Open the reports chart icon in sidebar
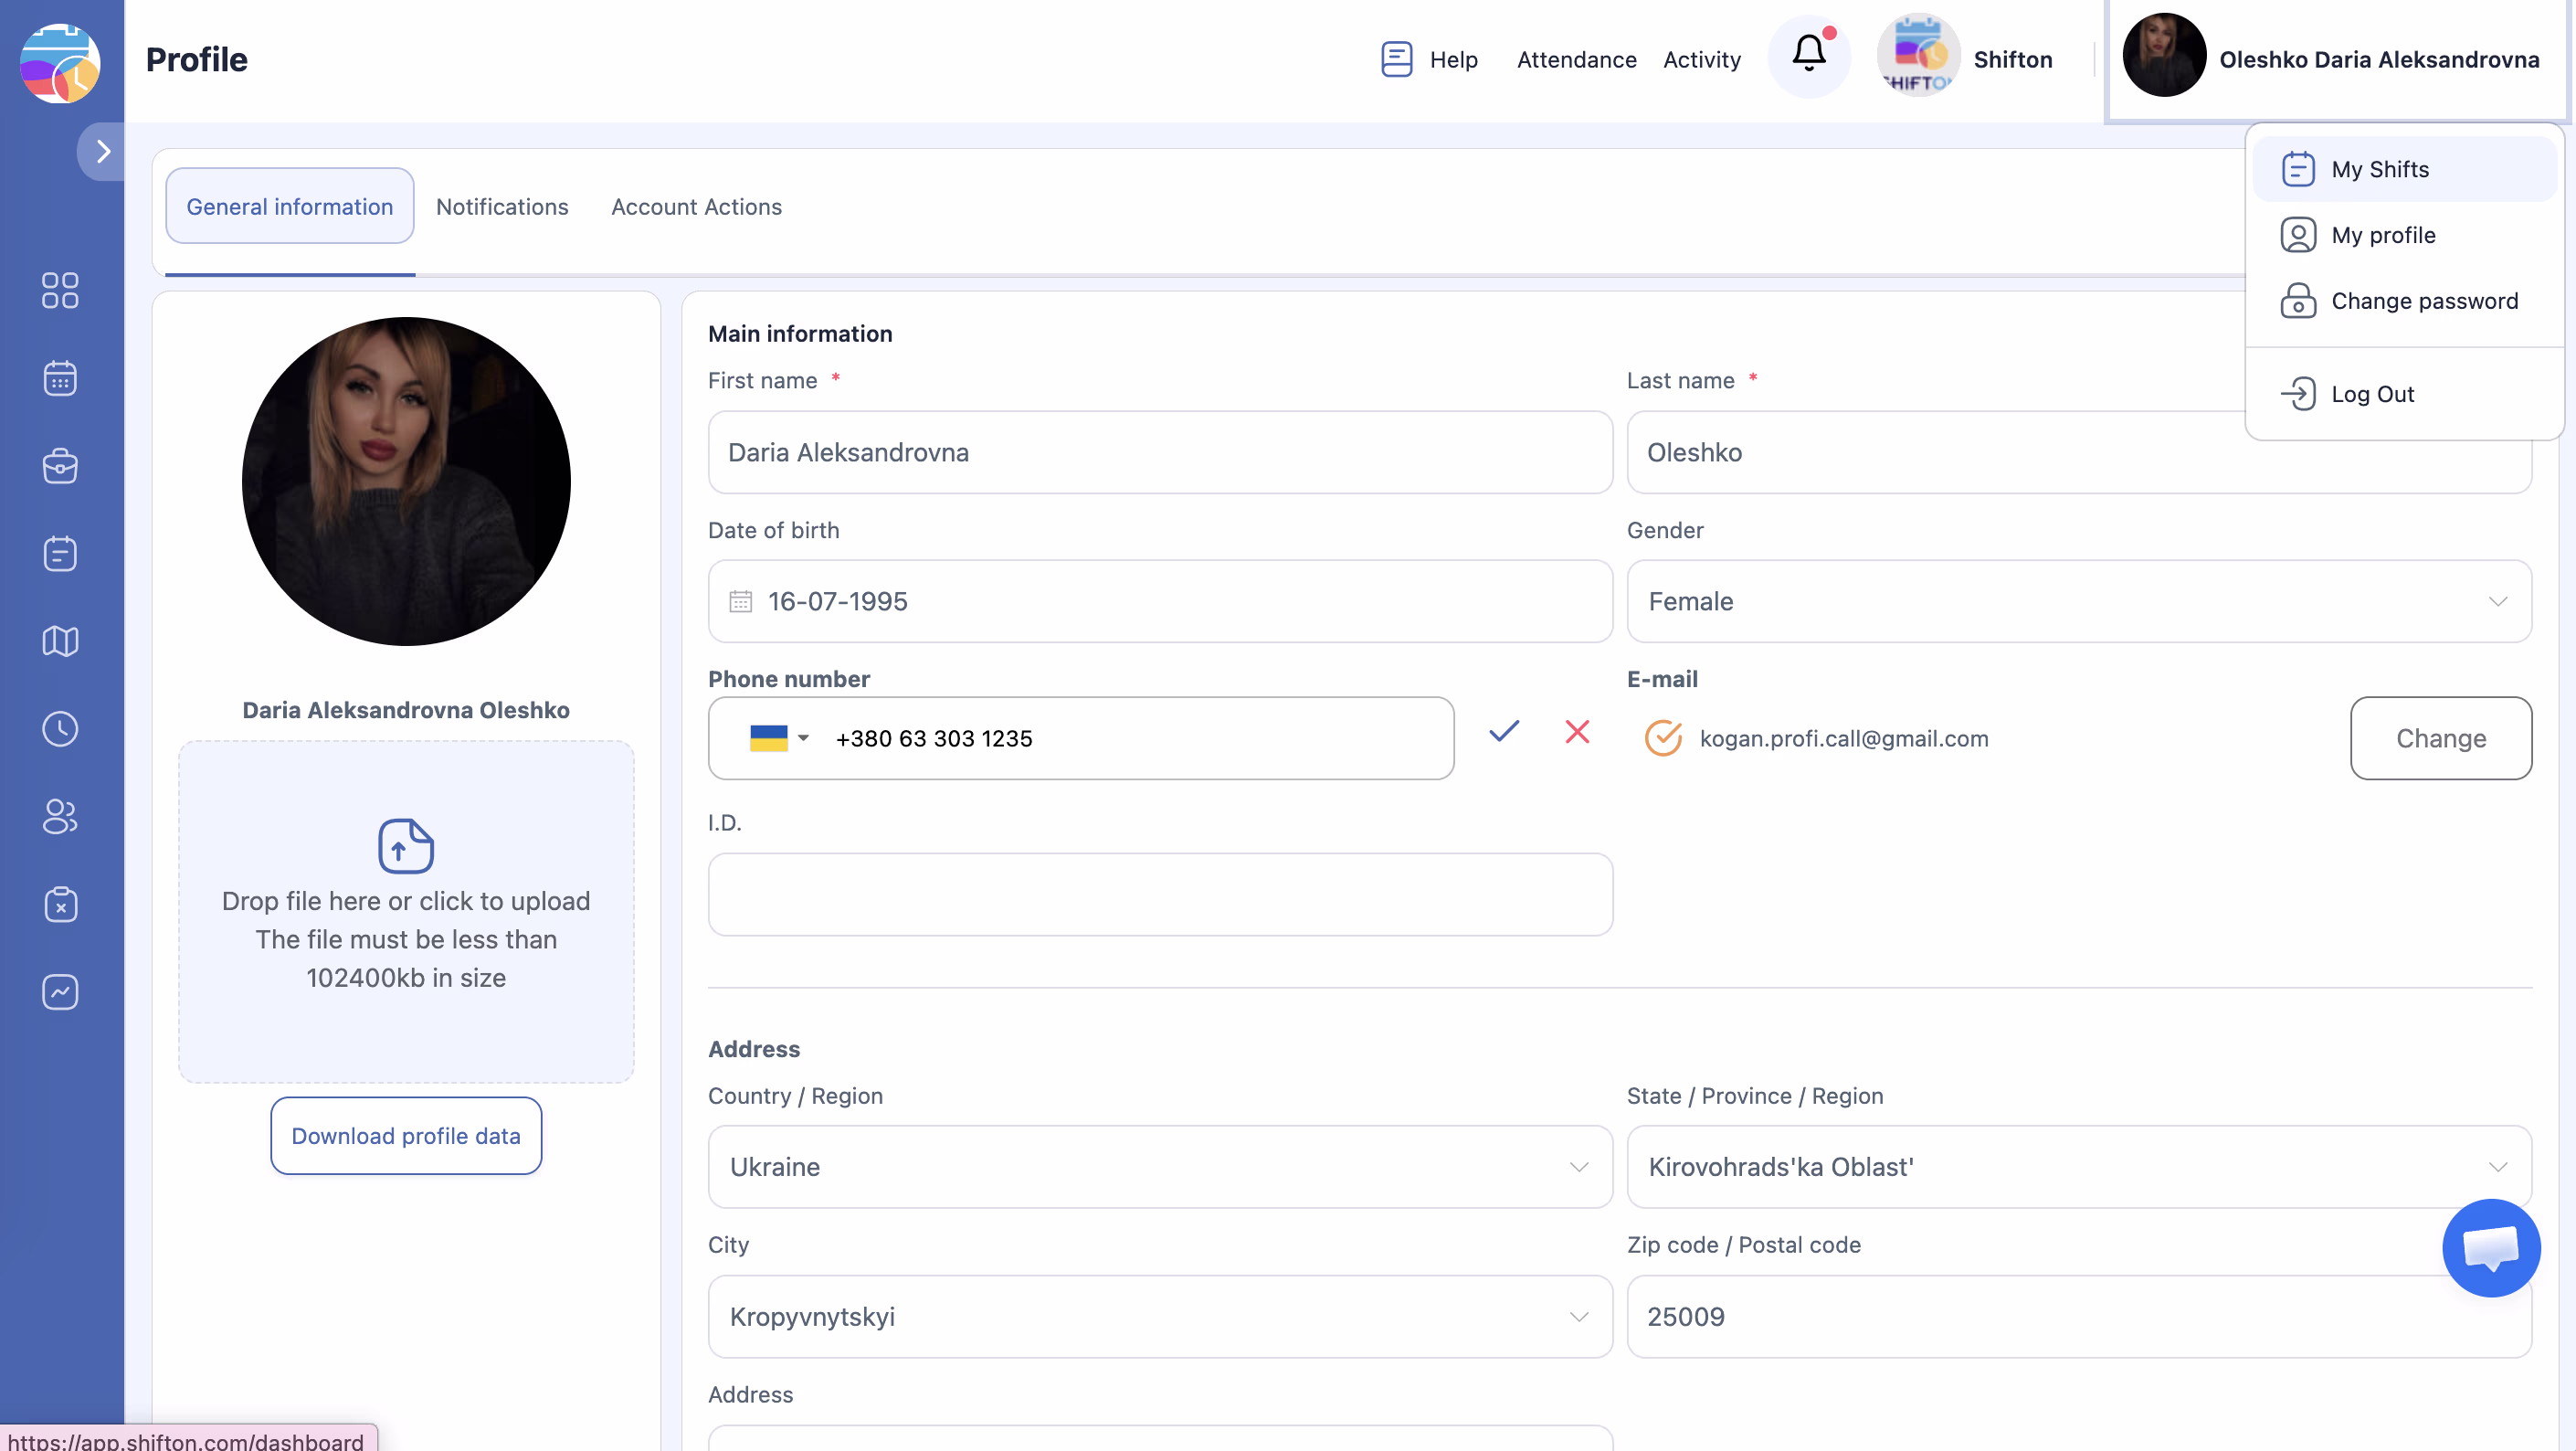Viewport: 2576px width, 1451px height. pos(60,992)
